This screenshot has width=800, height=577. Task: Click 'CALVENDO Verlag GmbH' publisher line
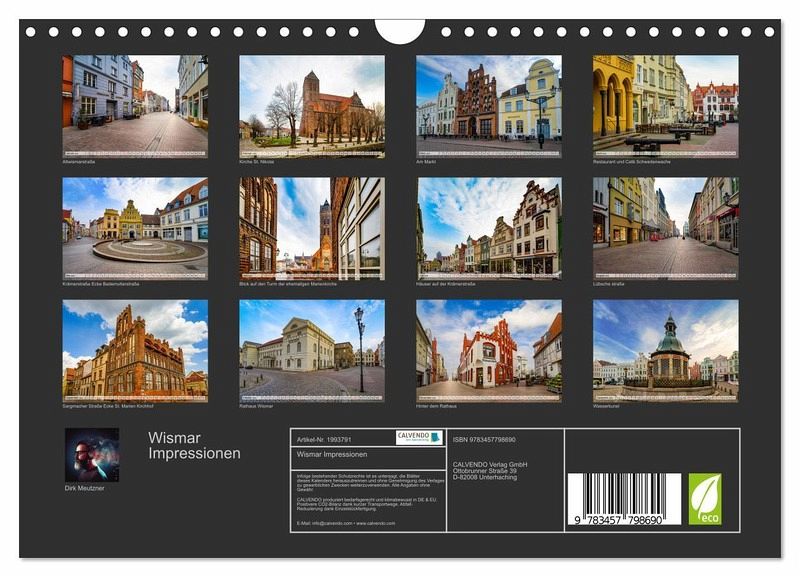tap(490, 464)
